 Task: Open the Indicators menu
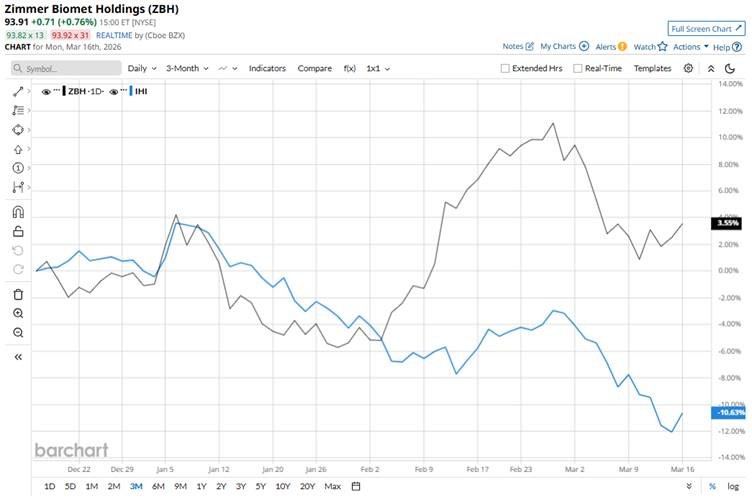267,69
